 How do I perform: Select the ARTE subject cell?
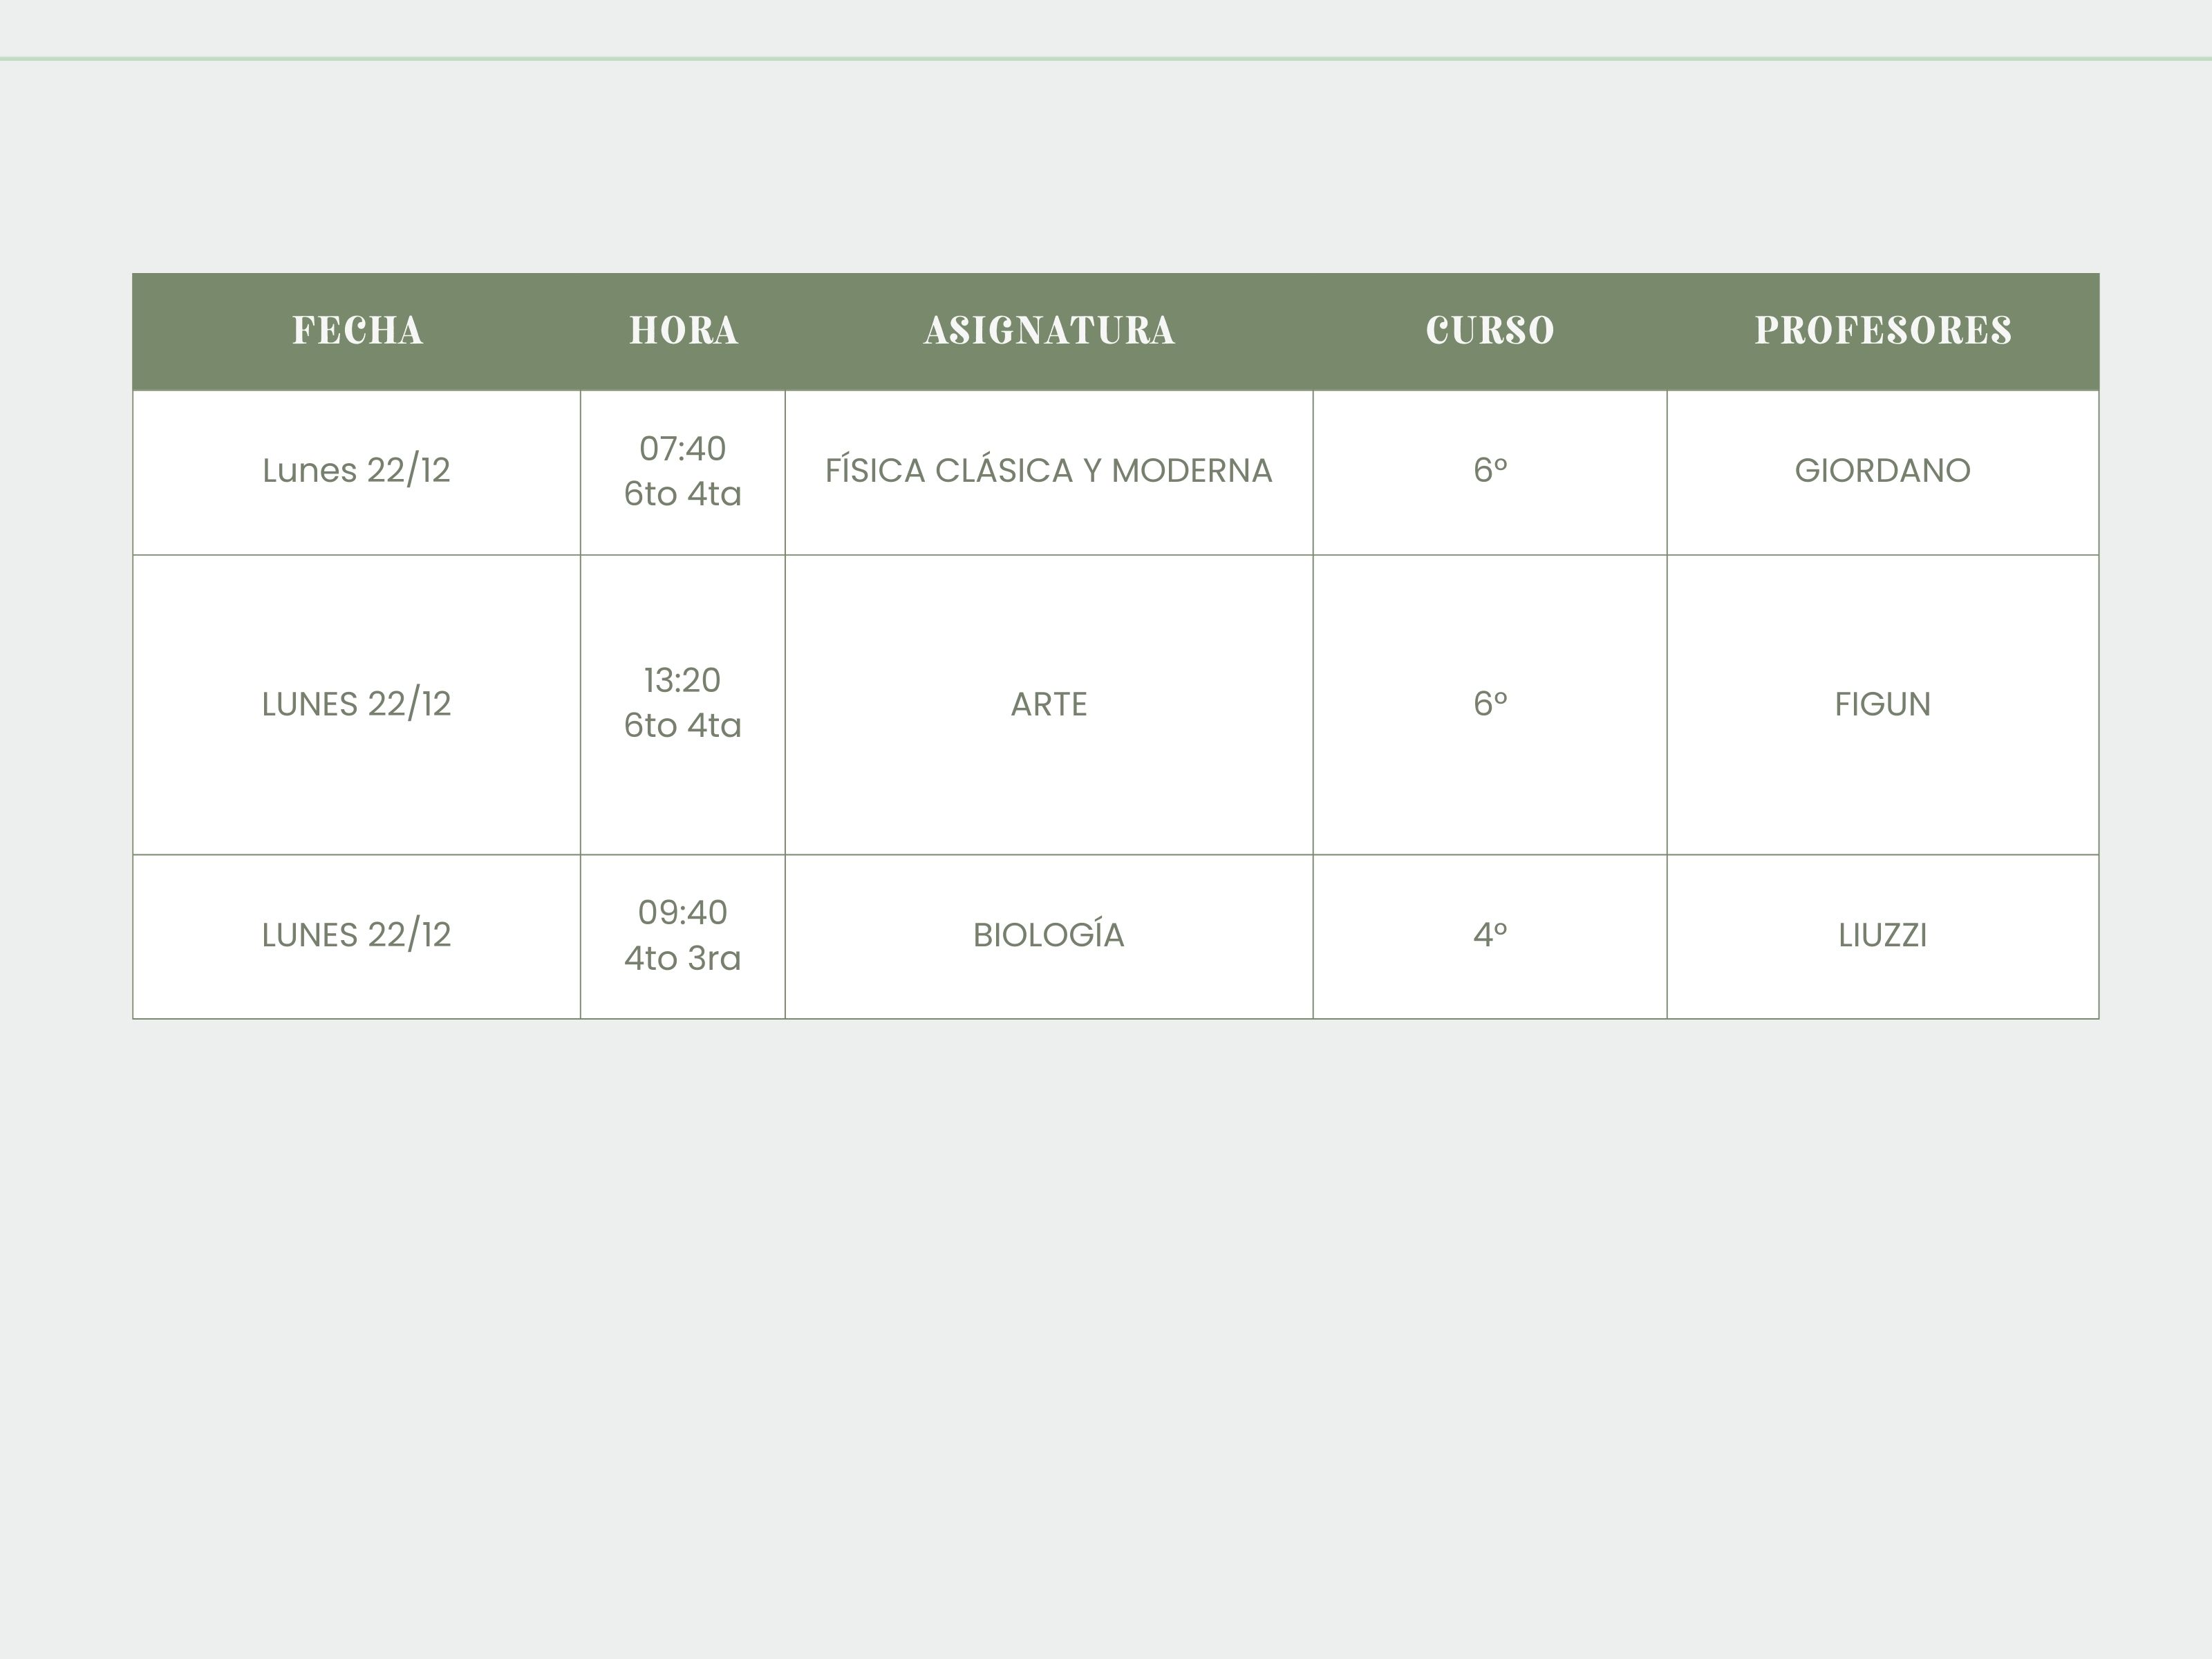1049,704
